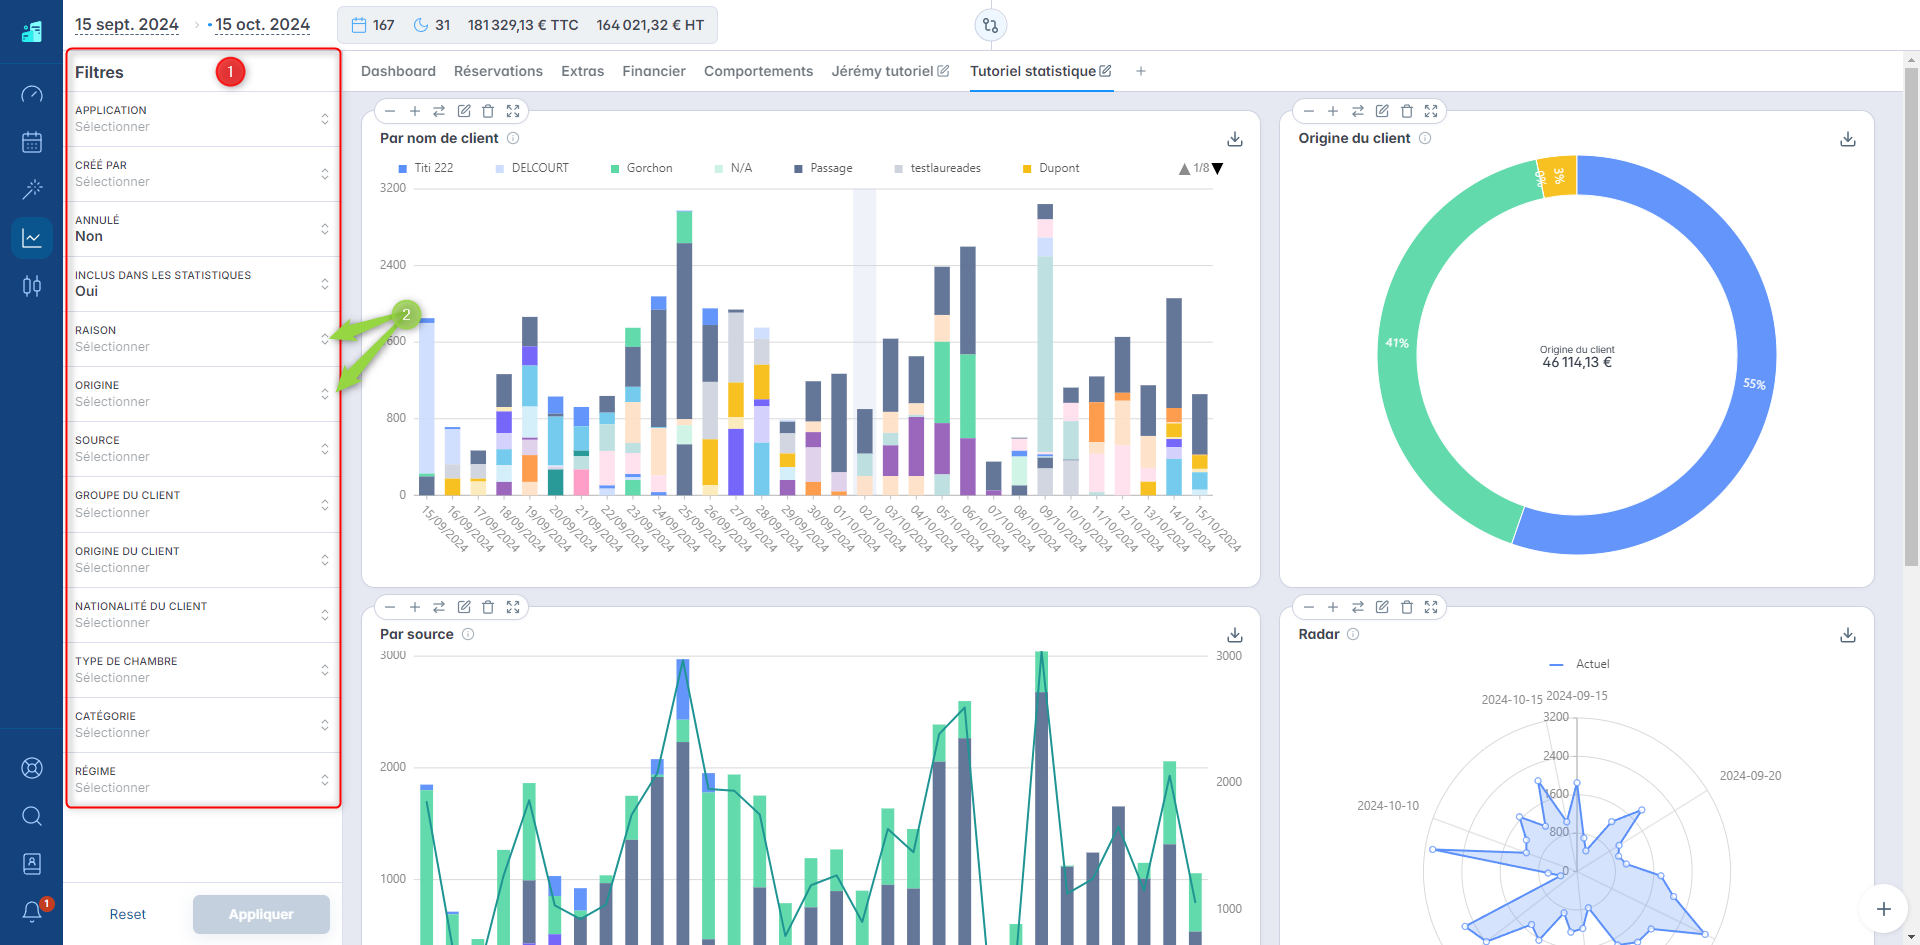
Task: Switch to the Extras tab
Action: tap(582, 71)
